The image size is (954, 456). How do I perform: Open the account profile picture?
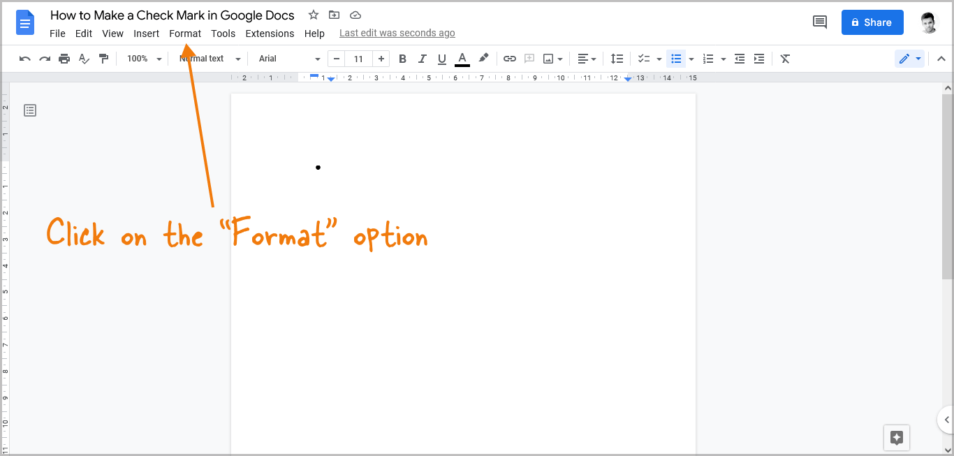click(928, 23)
